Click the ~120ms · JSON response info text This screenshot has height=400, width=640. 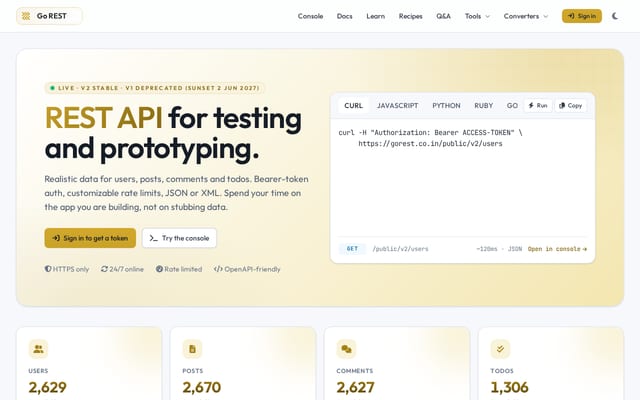[x=499, y=249]
